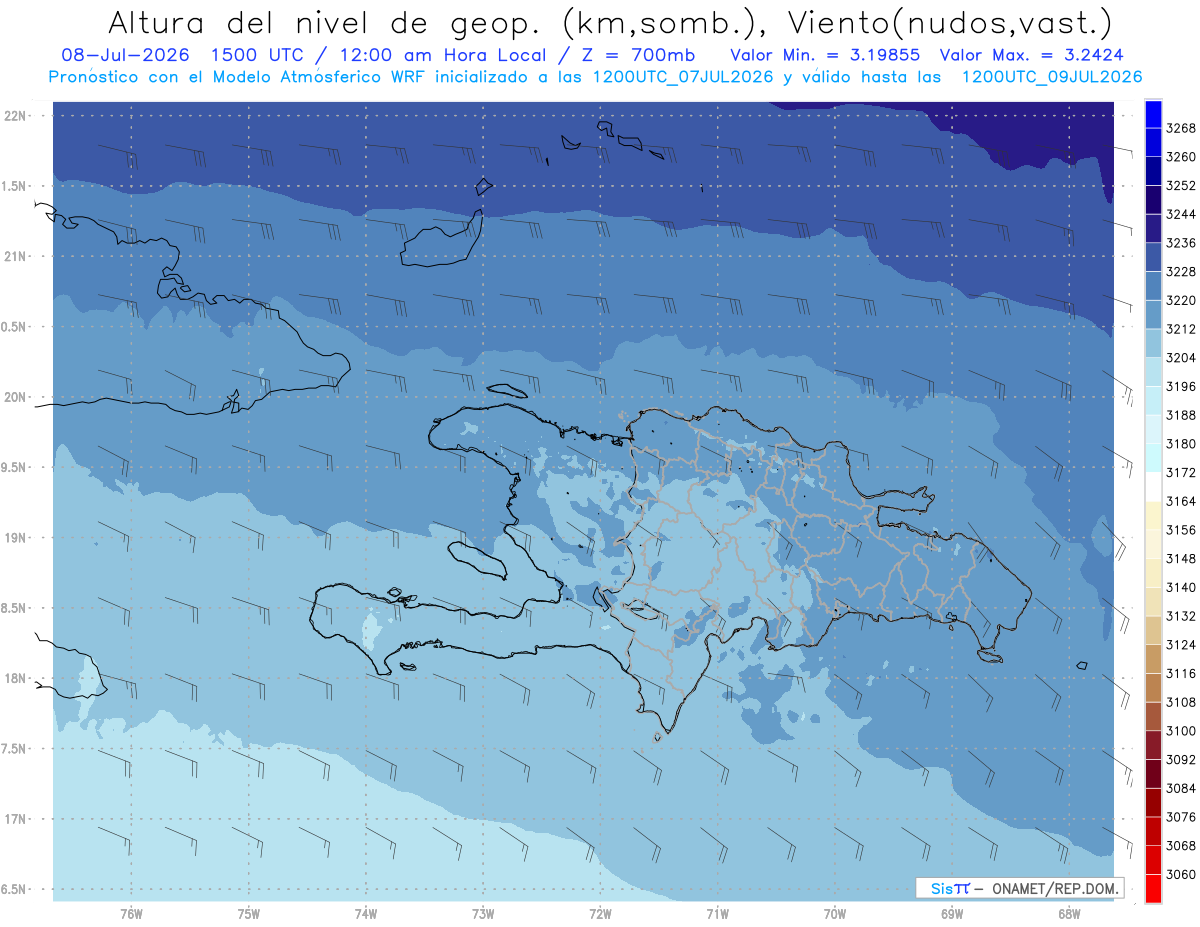Click the '75W' longitude label
Image resolution: width=1200 pixels, height=927 pixels.
pos(248,914)
